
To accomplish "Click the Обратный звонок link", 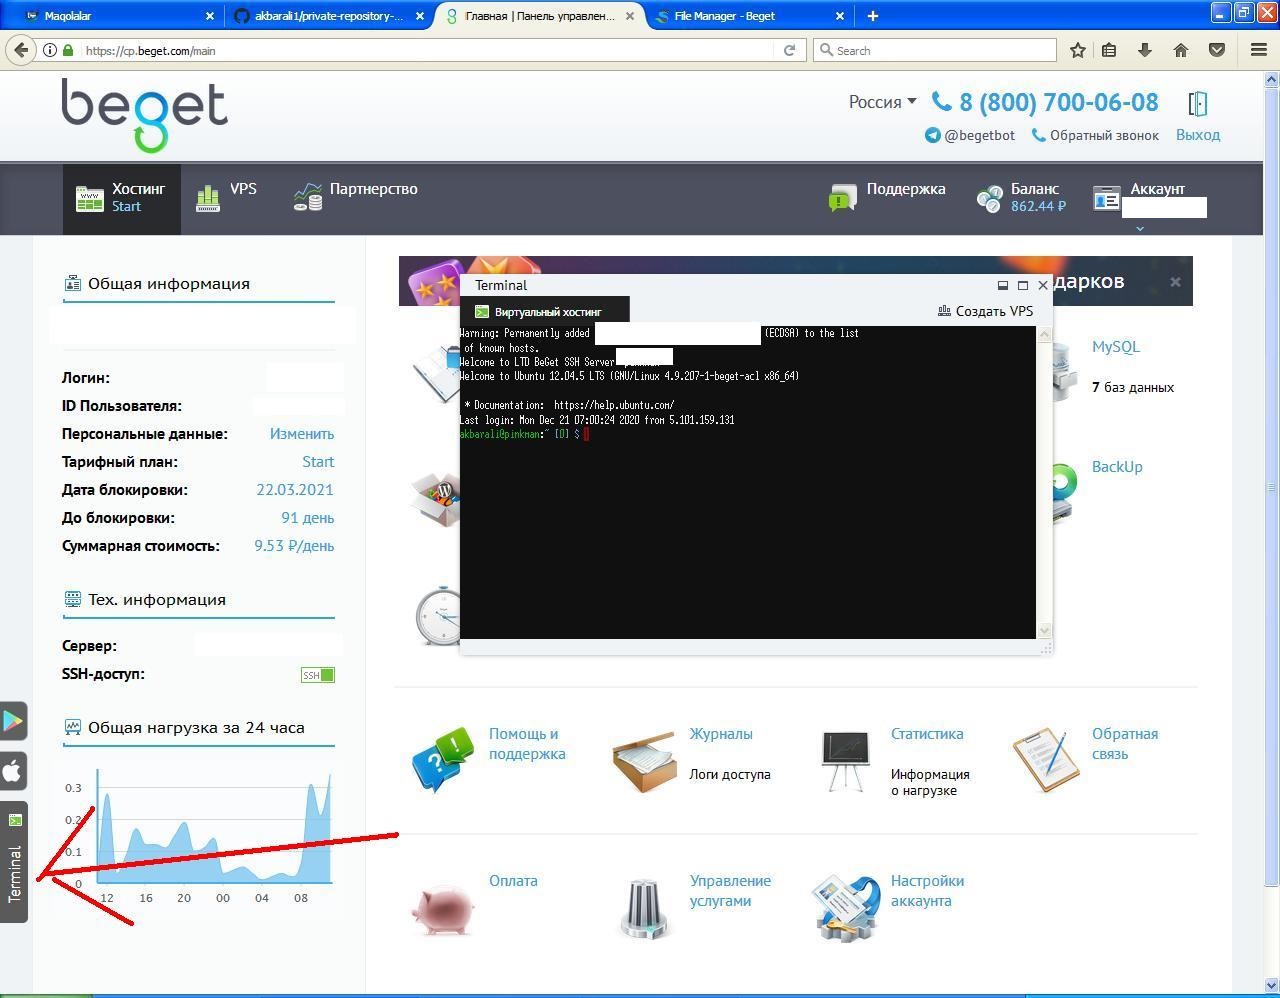I will click(x=1095, y=135).
